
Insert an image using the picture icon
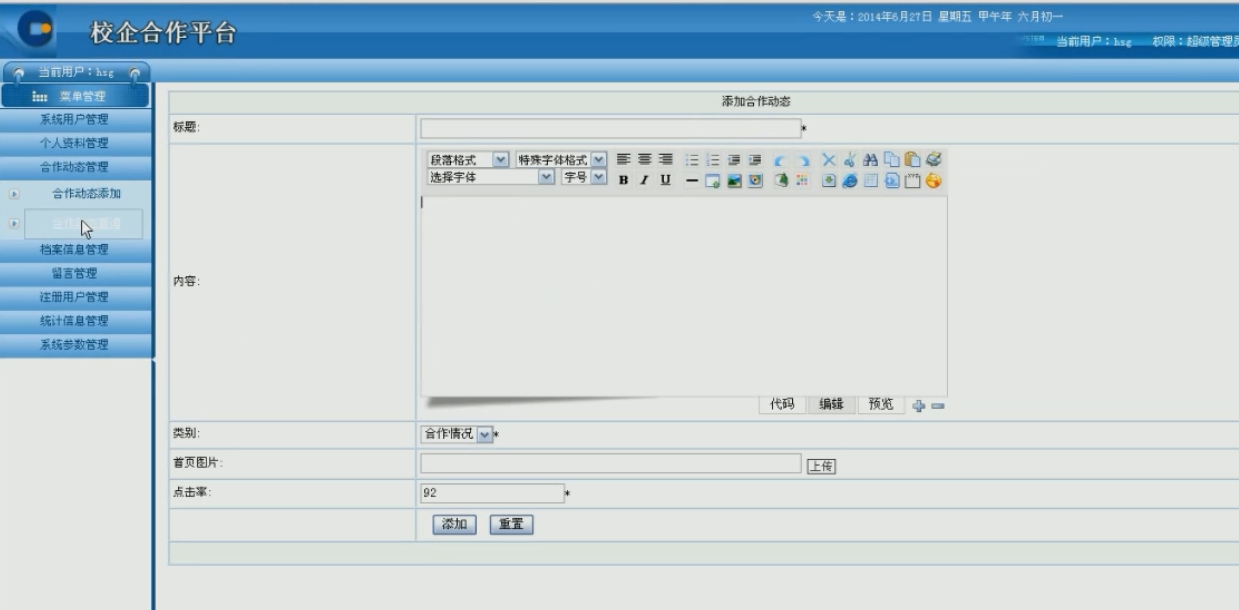point(733,181)
